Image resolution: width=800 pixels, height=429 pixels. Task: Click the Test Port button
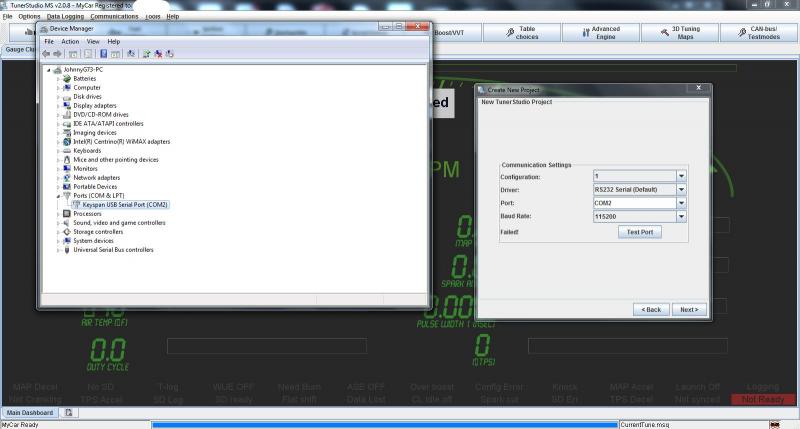(640, 232)
